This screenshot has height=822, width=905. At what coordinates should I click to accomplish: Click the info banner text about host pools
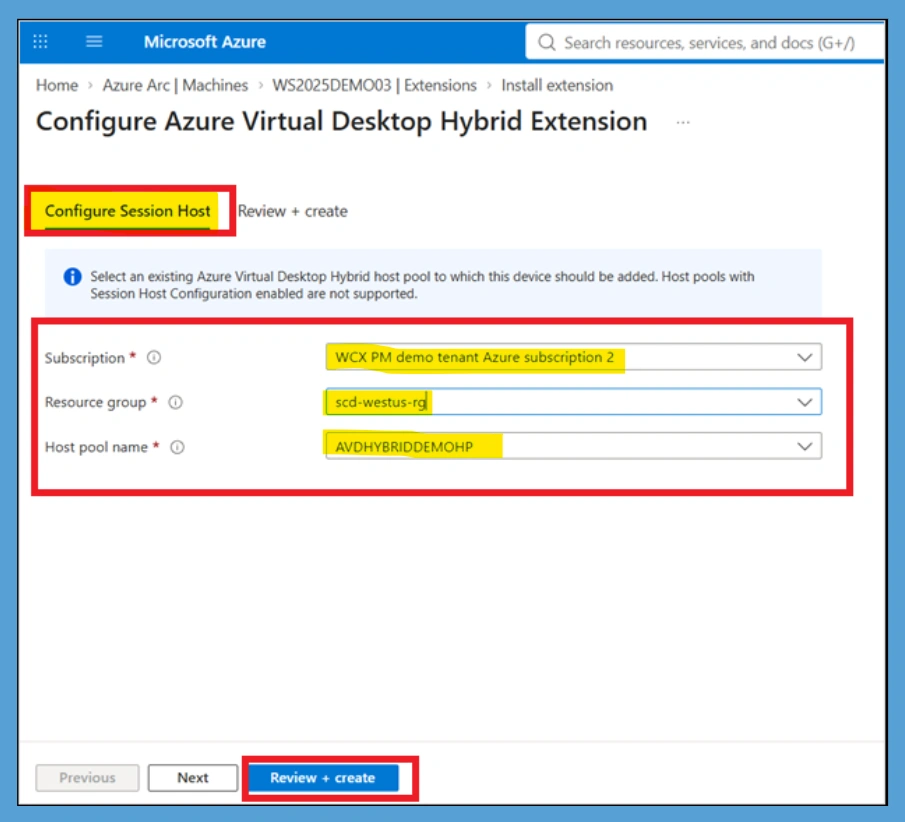click(x=422, y=285)
